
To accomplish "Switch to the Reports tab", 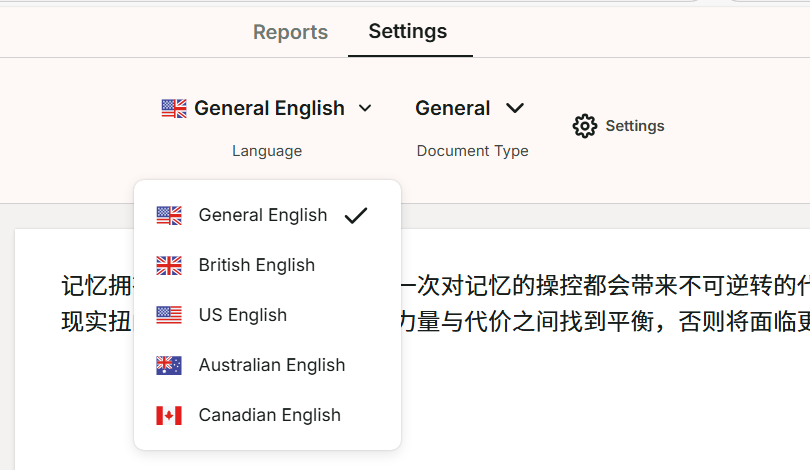I will [290, 32].
